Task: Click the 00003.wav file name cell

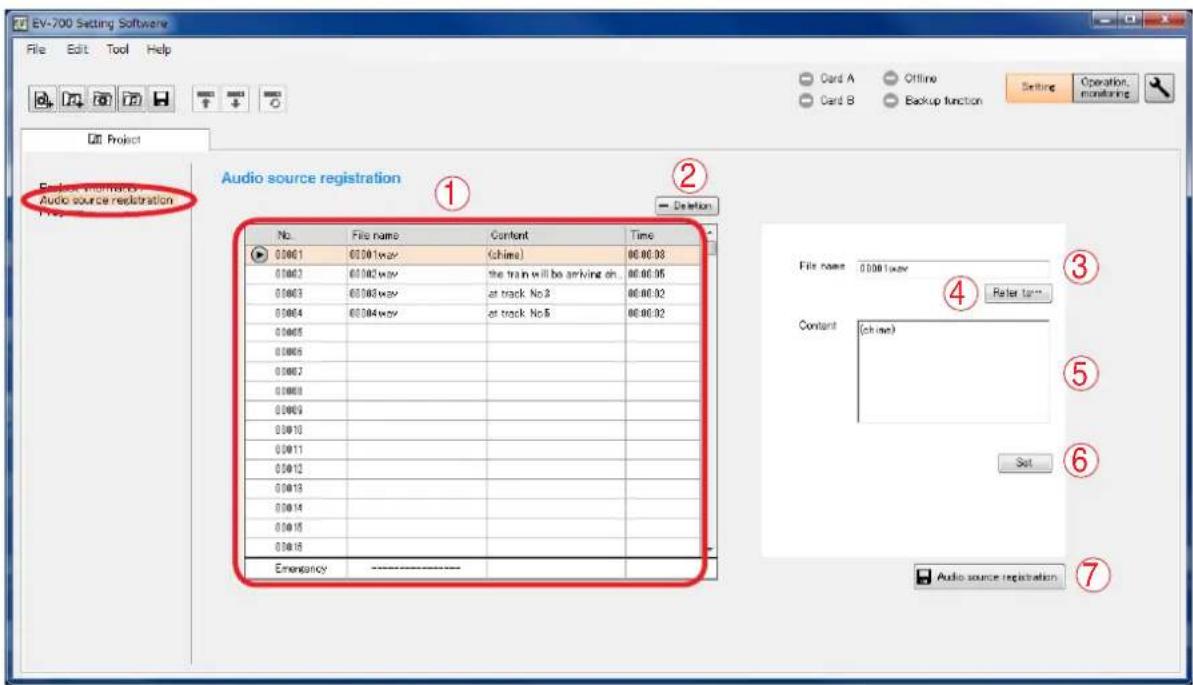Action: click(417, 294)
